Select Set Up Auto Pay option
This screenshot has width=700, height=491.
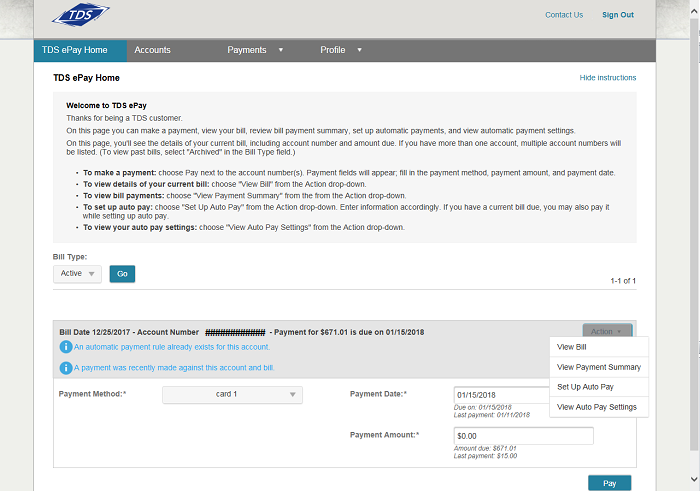click(599, 387)
